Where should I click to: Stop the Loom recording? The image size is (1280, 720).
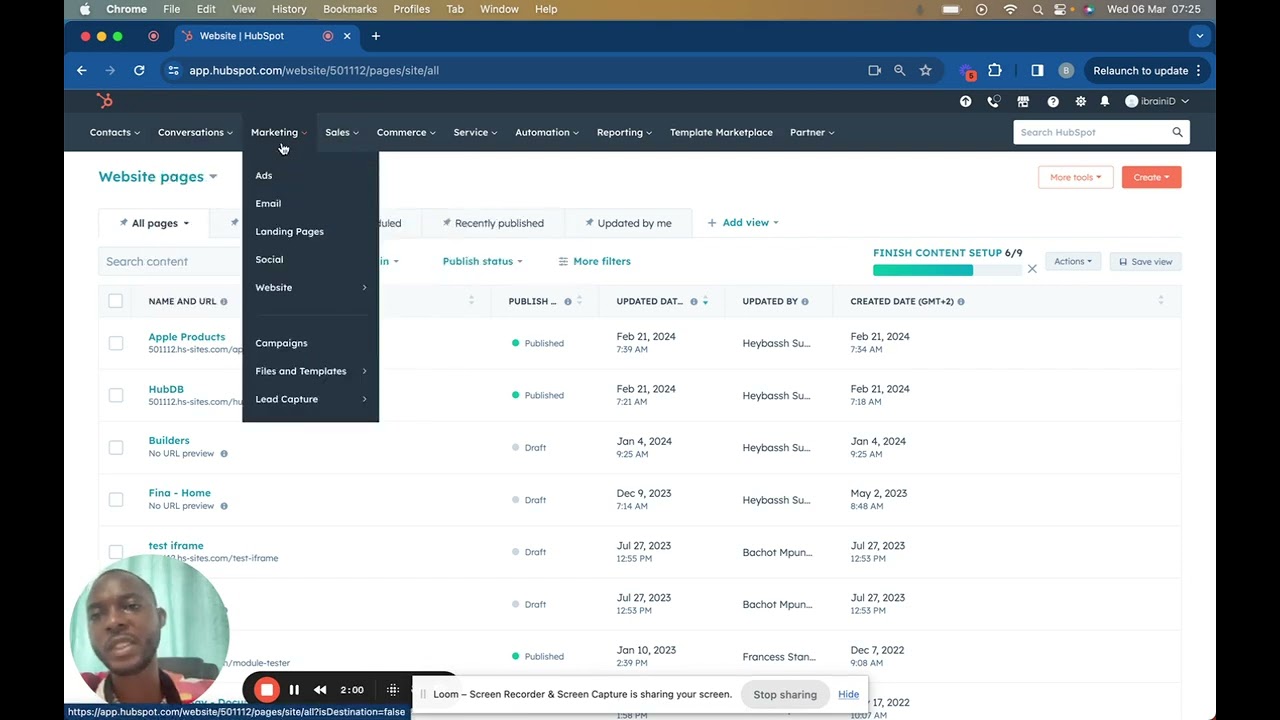coord(267,689)
